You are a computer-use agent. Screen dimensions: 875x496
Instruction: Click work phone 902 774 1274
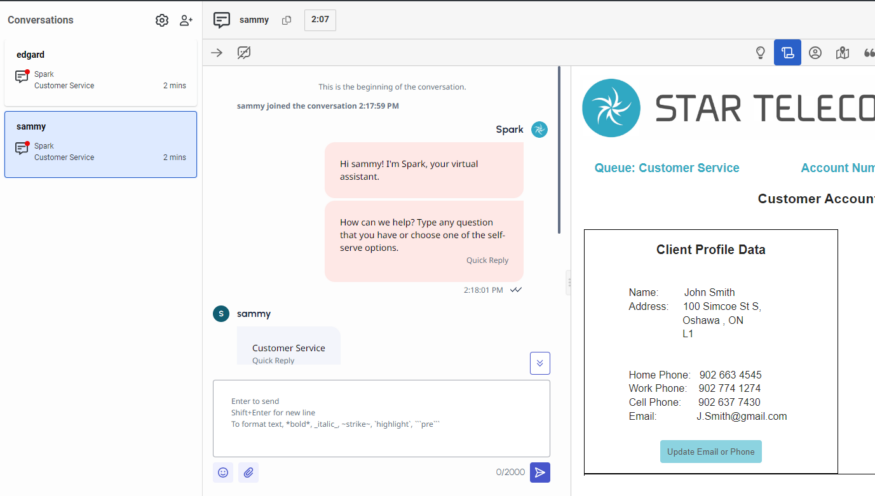pyautogui.click(x=729, y=388)
